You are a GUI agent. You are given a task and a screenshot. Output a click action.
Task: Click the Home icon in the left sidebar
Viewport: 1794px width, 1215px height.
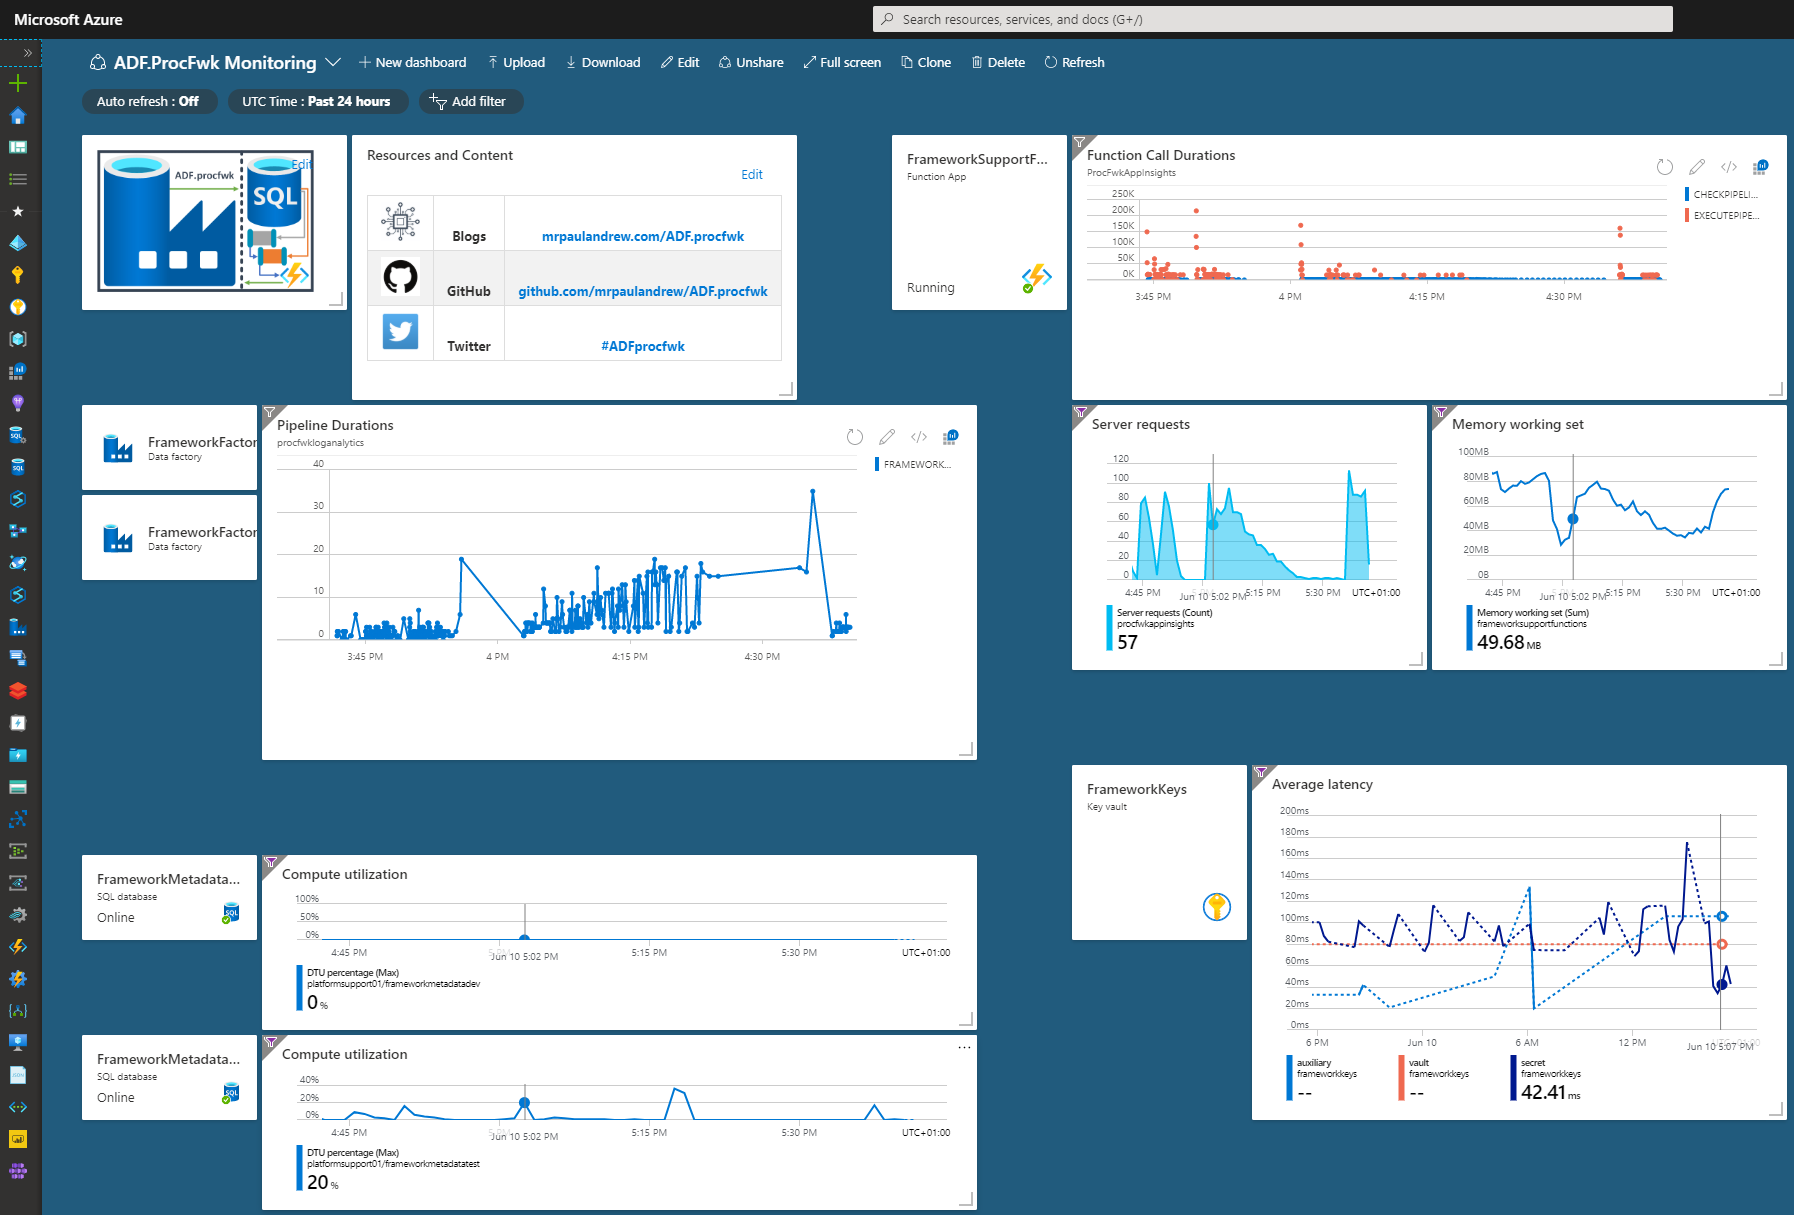(x=18, y=116)
